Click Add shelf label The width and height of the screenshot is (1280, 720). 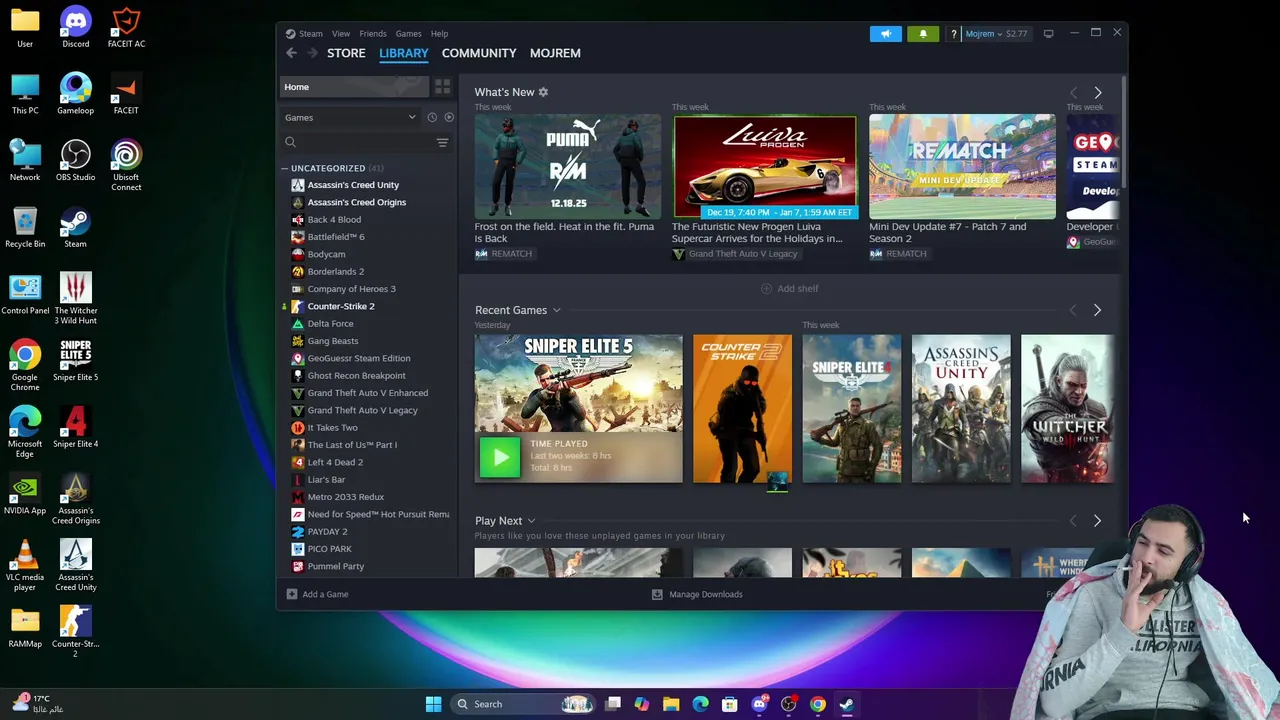(798, 289)
